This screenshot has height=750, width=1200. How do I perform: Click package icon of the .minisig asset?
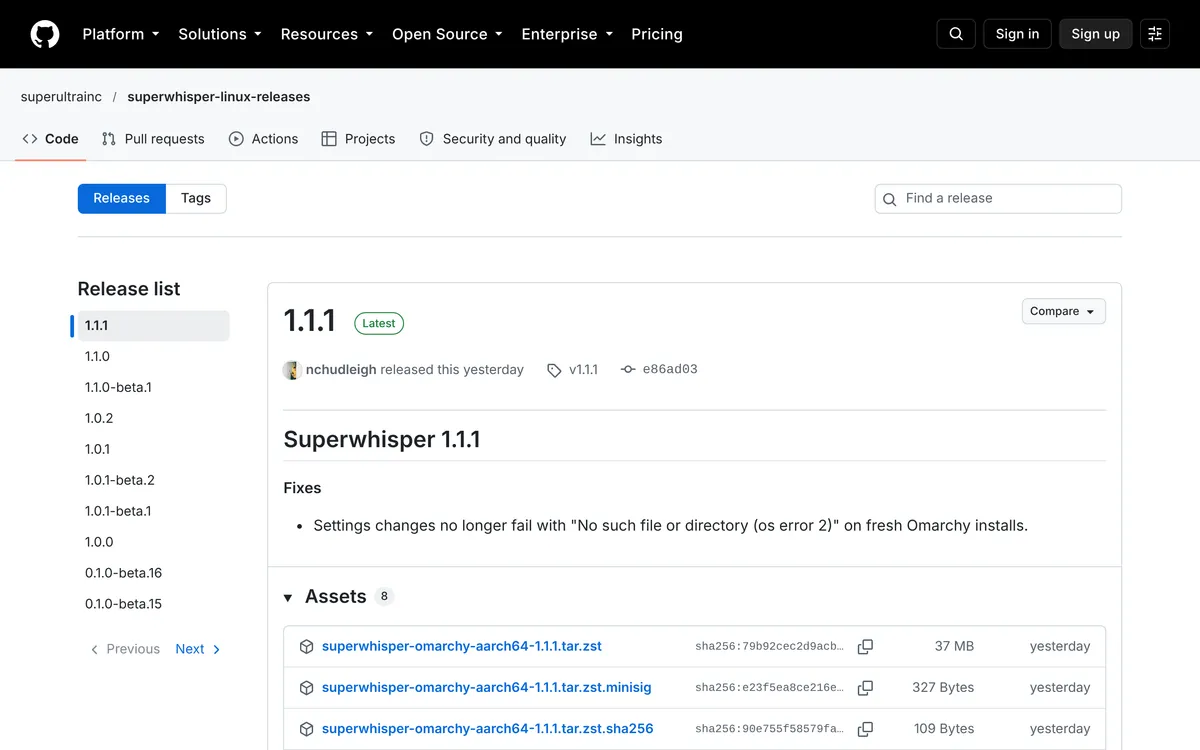(307, 688)
